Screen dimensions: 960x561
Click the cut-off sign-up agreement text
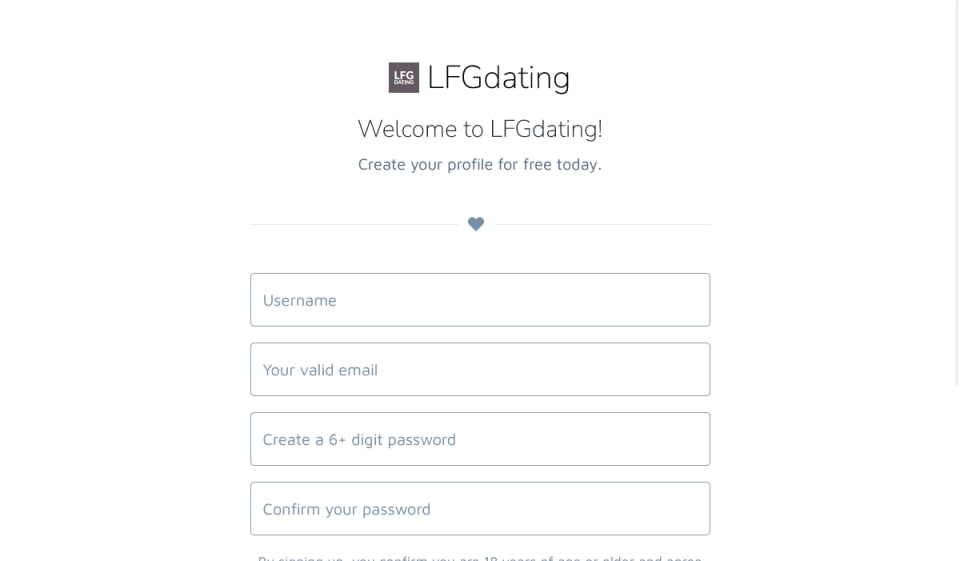[480, 558]
